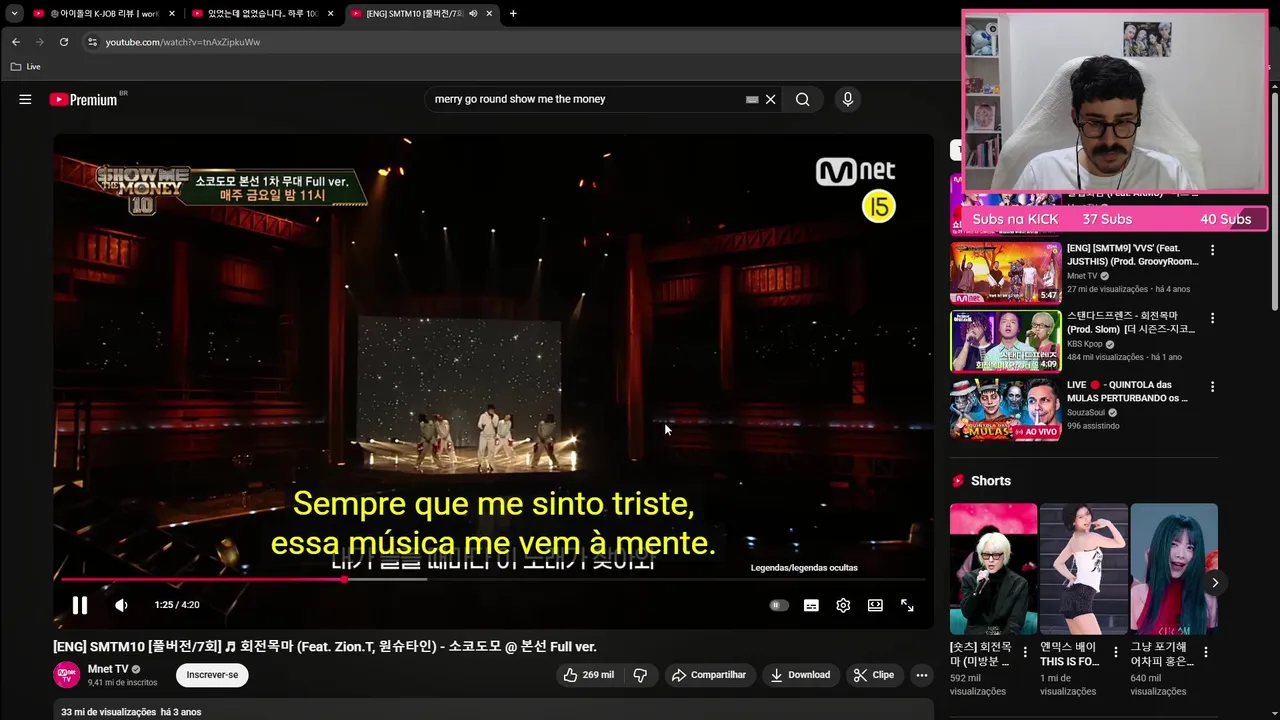The image size is (1280, 720).
Task: Open video settings gear
Action: [x=843, y=605]
